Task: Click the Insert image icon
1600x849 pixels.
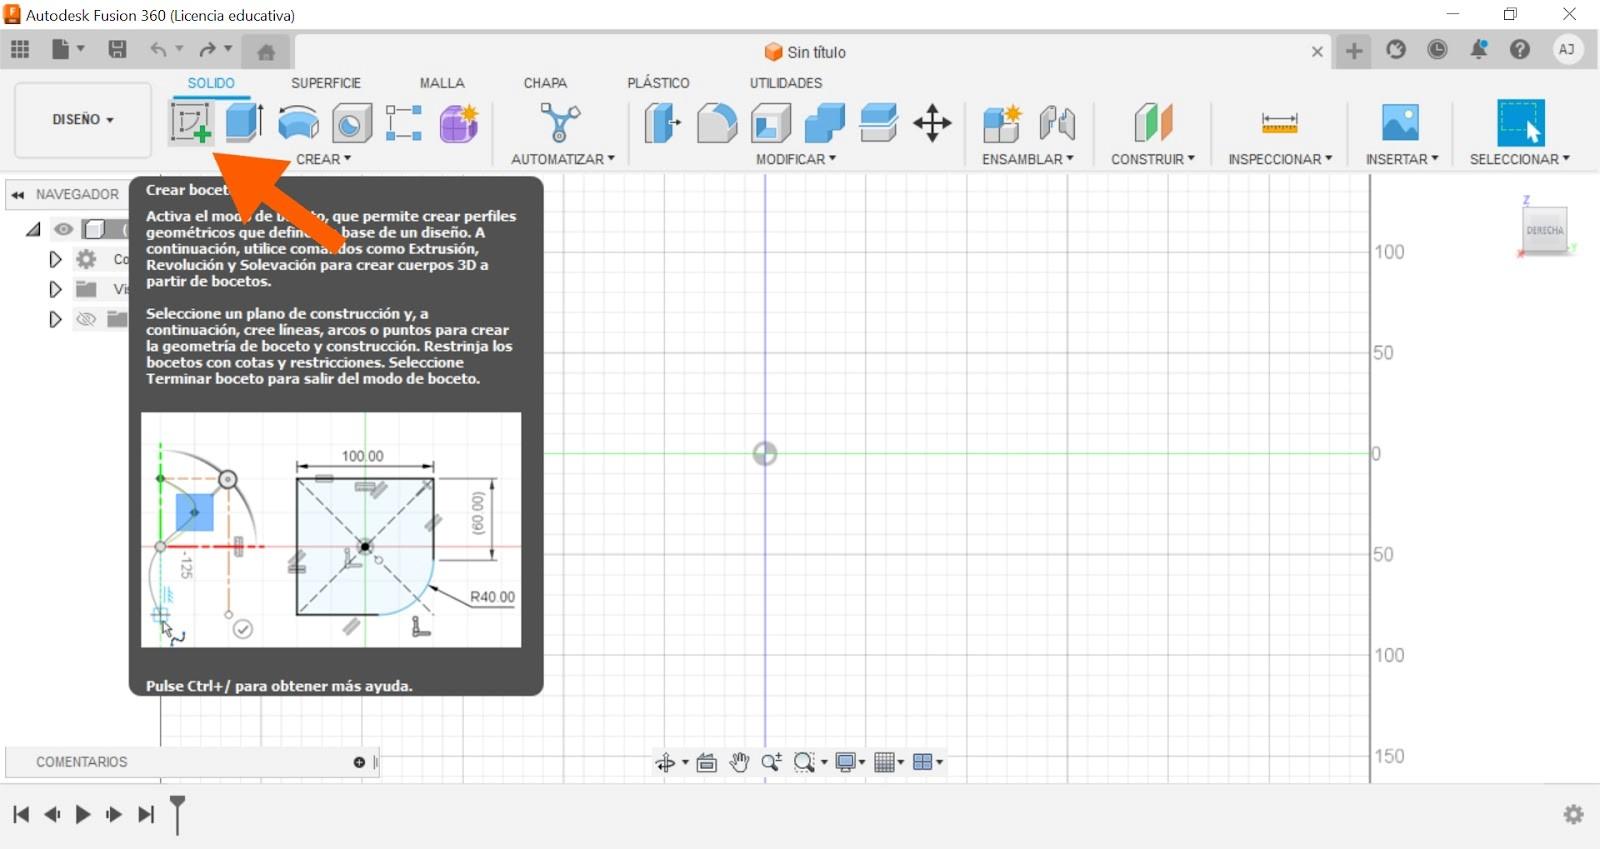Action: click(x=1400, y=123)
